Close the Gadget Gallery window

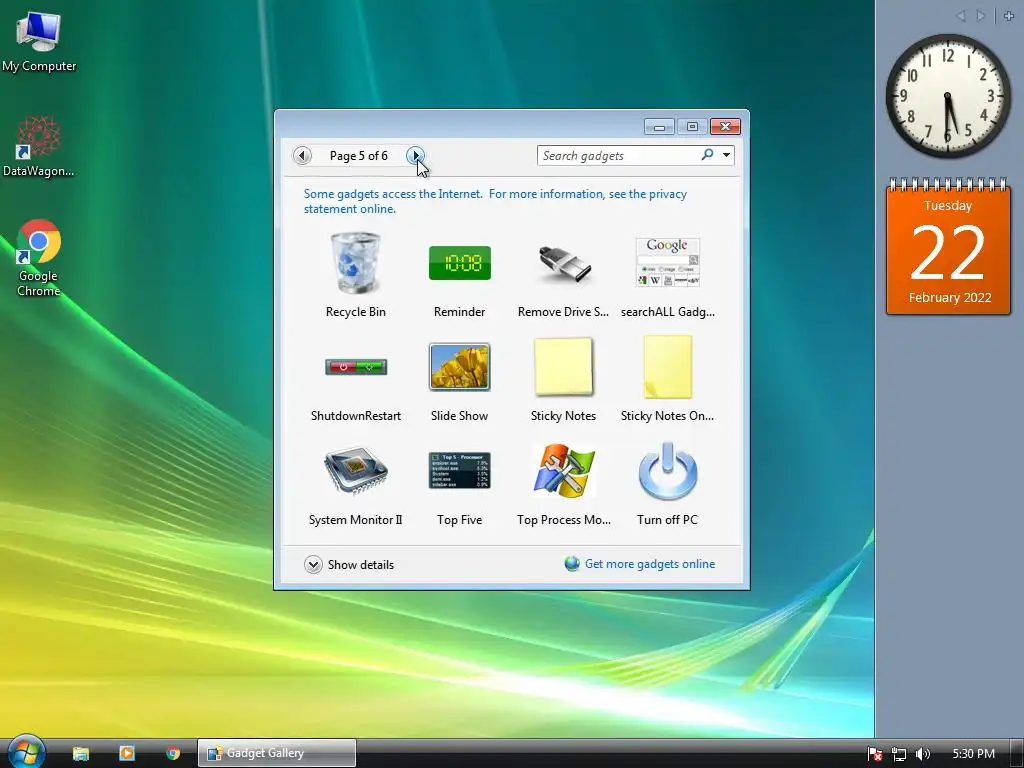tap(725, 127)
